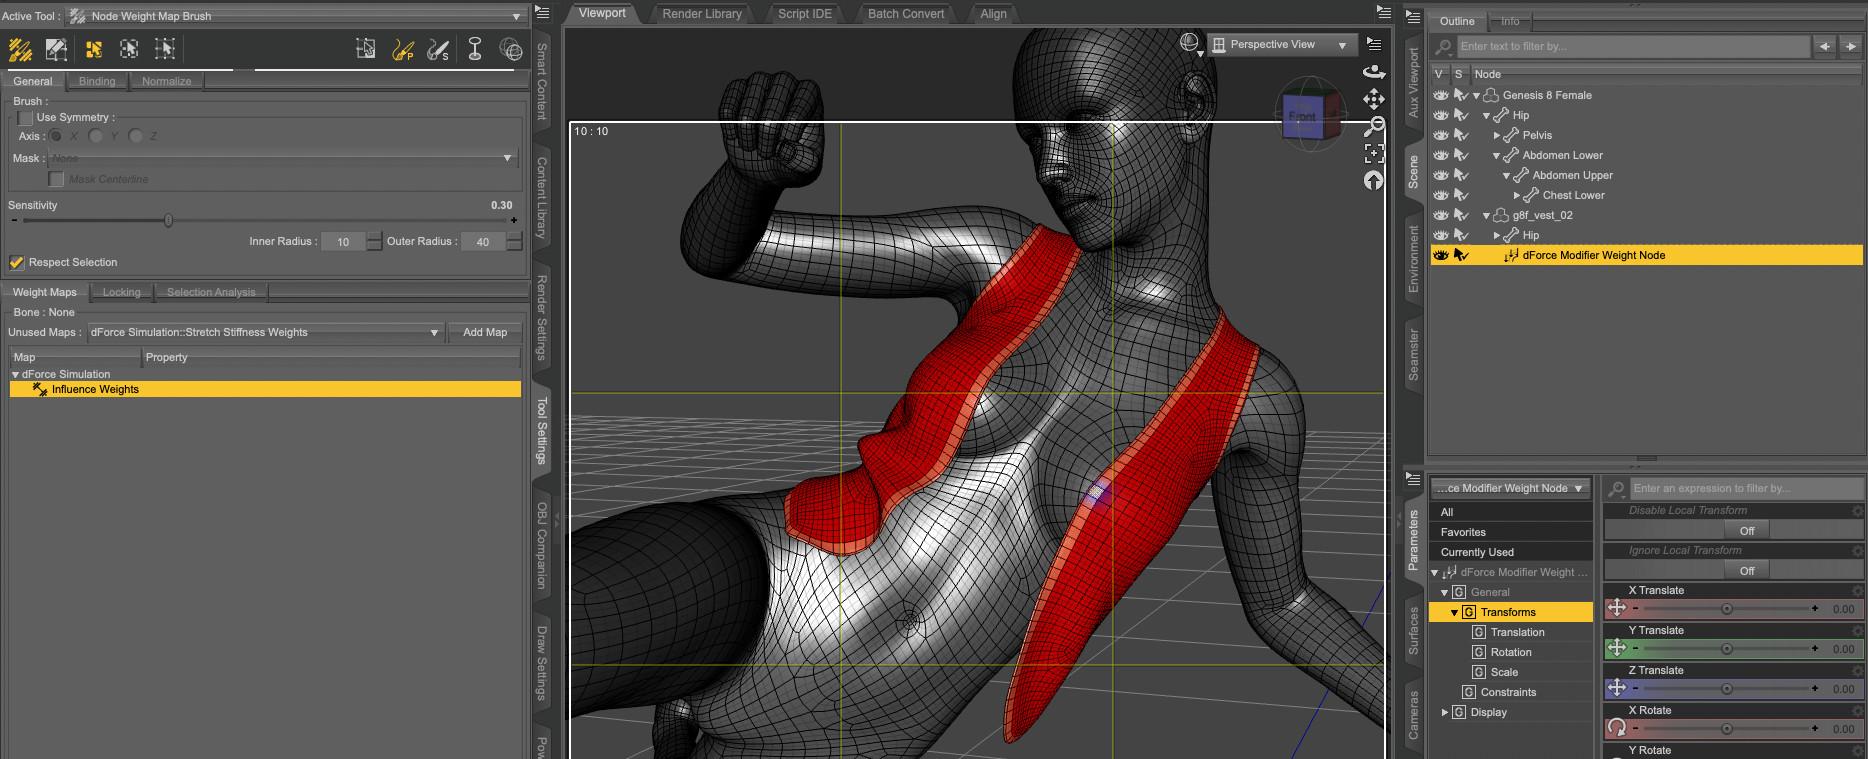Toggle selectability of Abdomen Upper
Screen dimensions: 1868x759
click(x=1461, y=175)
